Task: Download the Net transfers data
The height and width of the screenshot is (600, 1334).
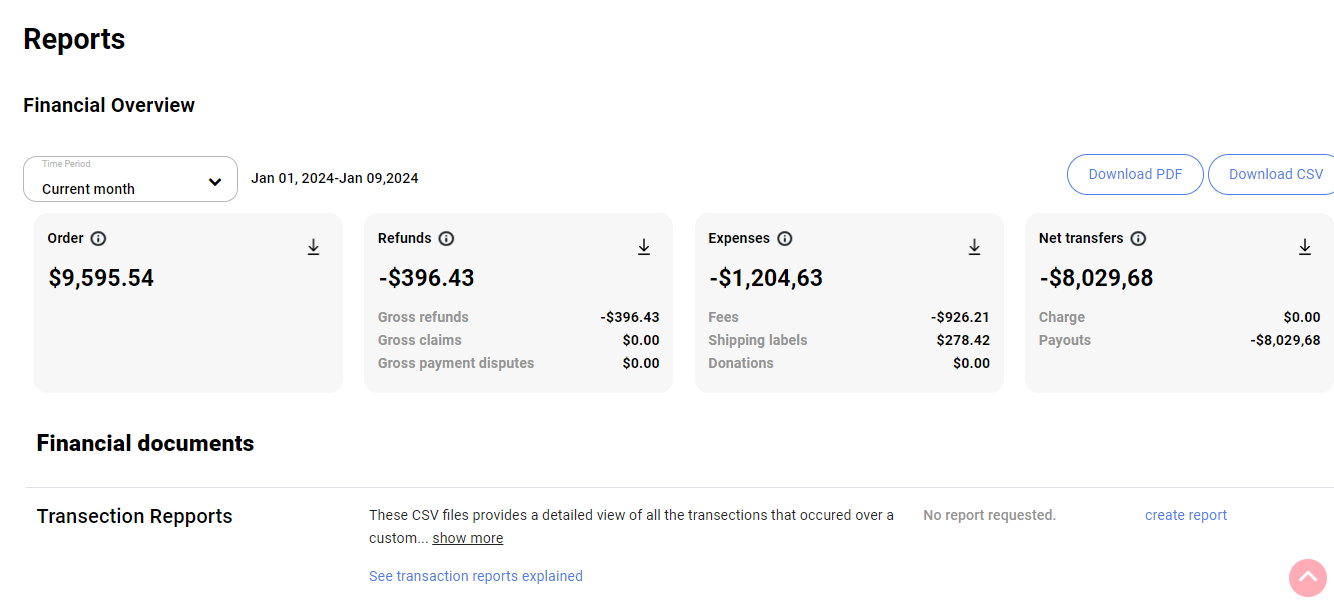Action: (x=1304, y=247)
